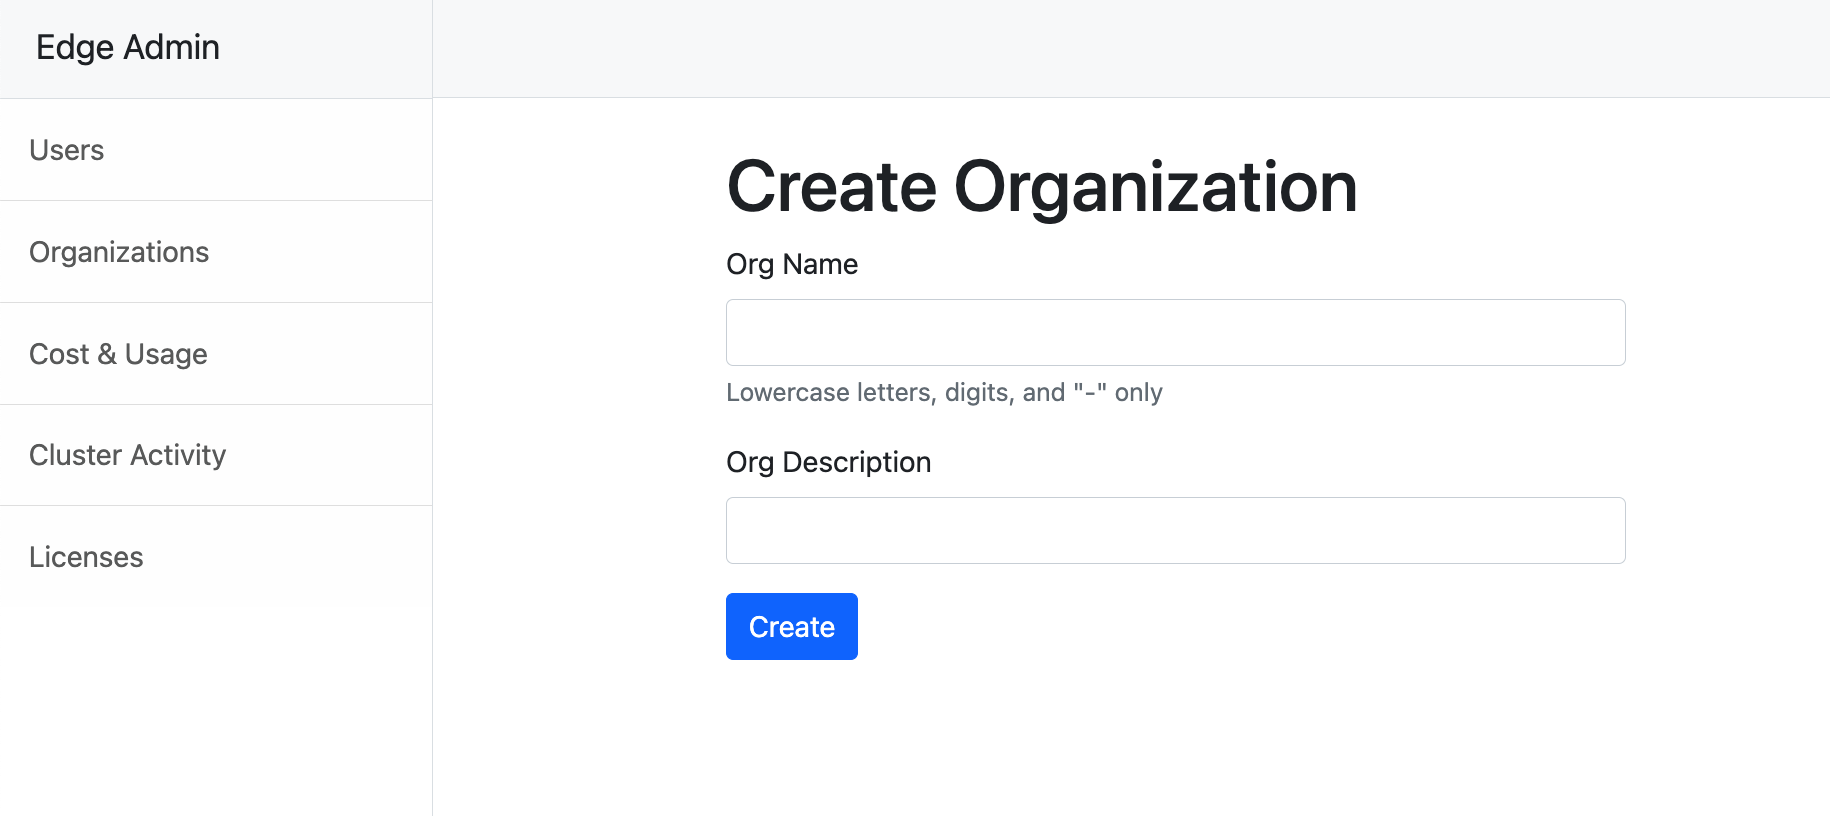Open the Cluster Activity page
1830x816 pixels.
coord(216,455)
